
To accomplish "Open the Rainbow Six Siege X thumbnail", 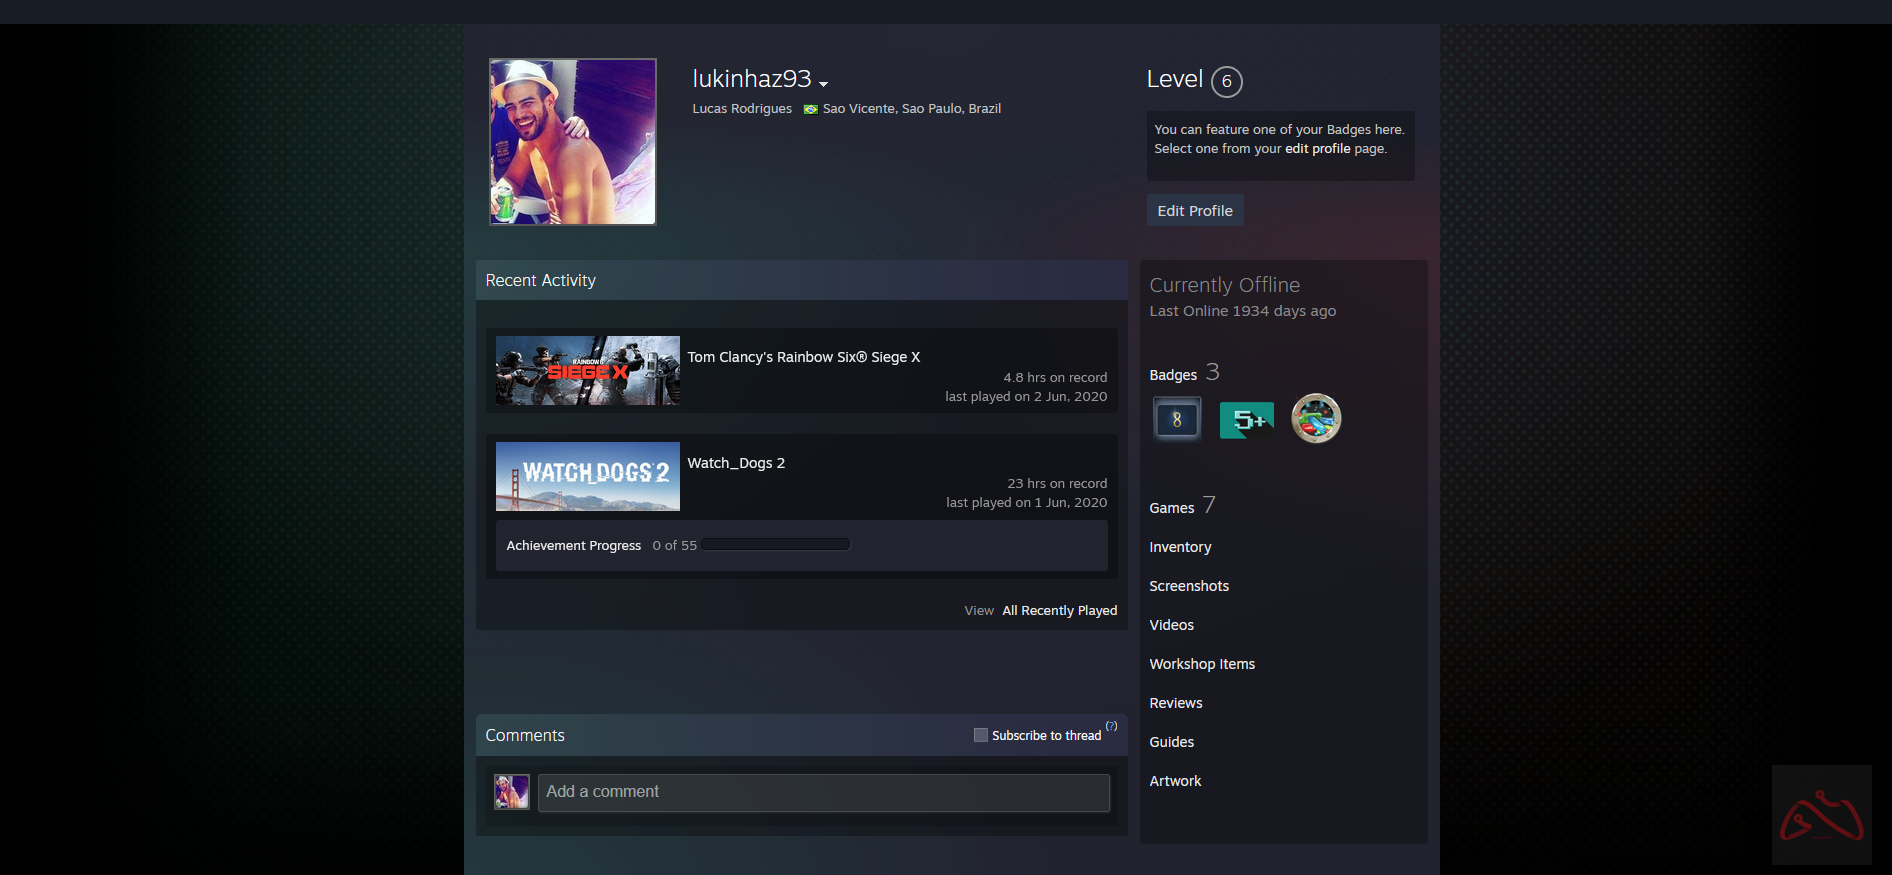I will point(587,371).
